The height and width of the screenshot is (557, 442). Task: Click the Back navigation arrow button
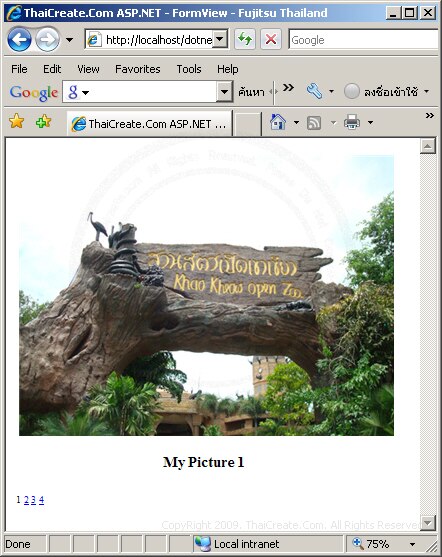coord(19,39)
